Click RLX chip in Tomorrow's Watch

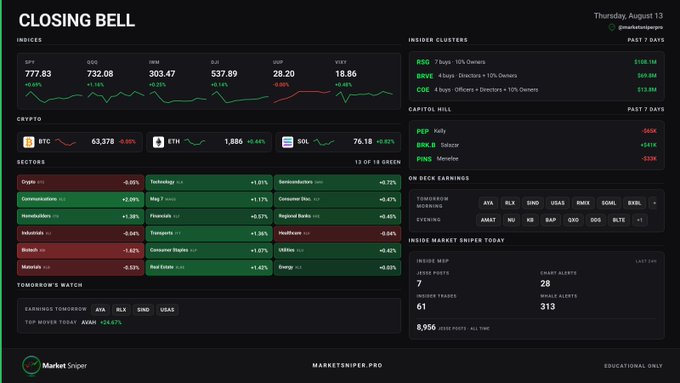(121, 310)
